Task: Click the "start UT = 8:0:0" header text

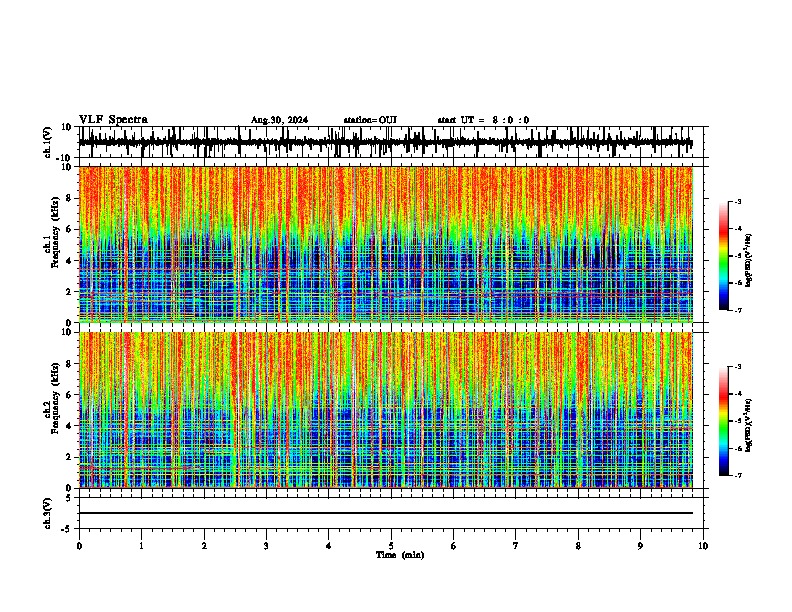Action: coord(483,120)
